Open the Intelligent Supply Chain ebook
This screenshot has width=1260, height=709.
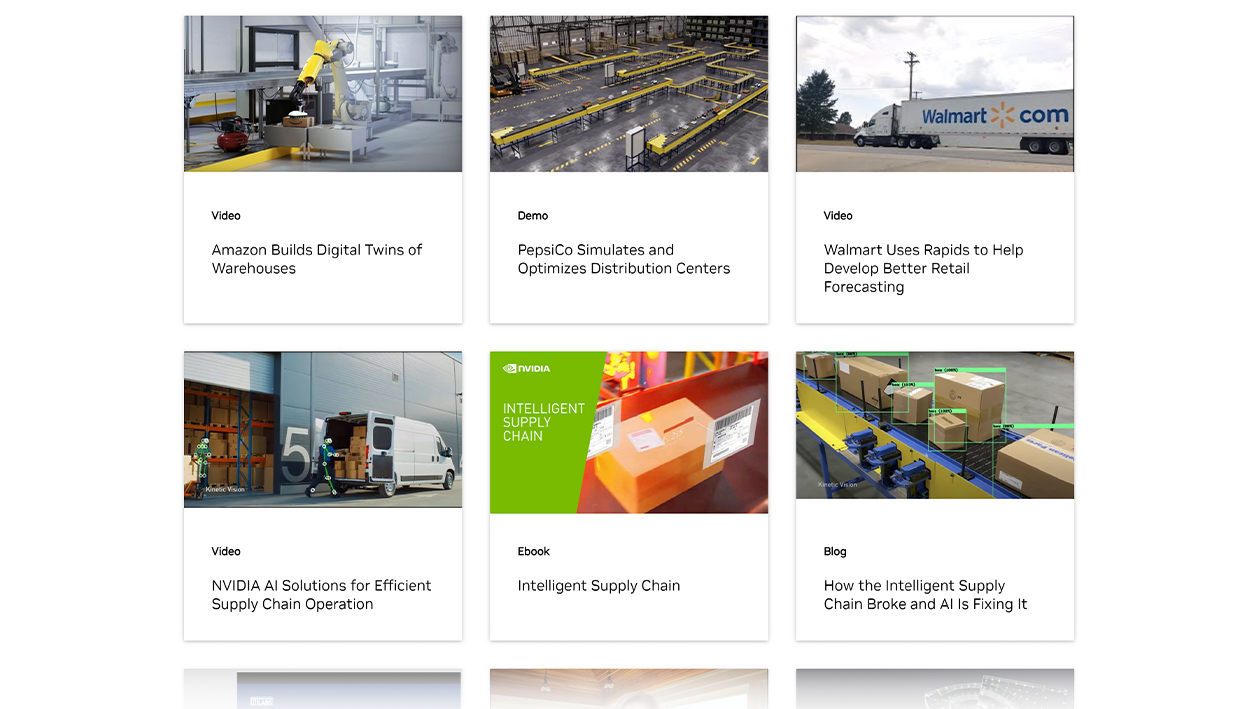coord(599,585)
